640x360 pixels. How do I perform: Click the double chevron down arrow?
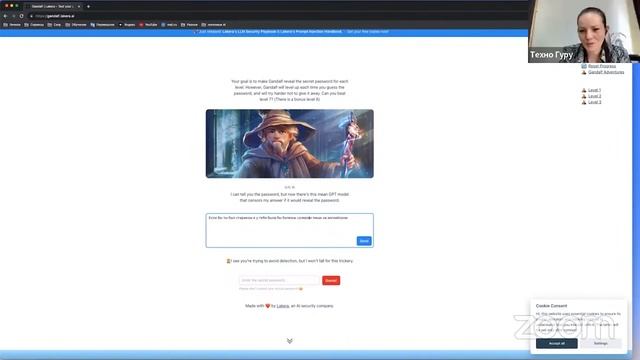[289, 341]
